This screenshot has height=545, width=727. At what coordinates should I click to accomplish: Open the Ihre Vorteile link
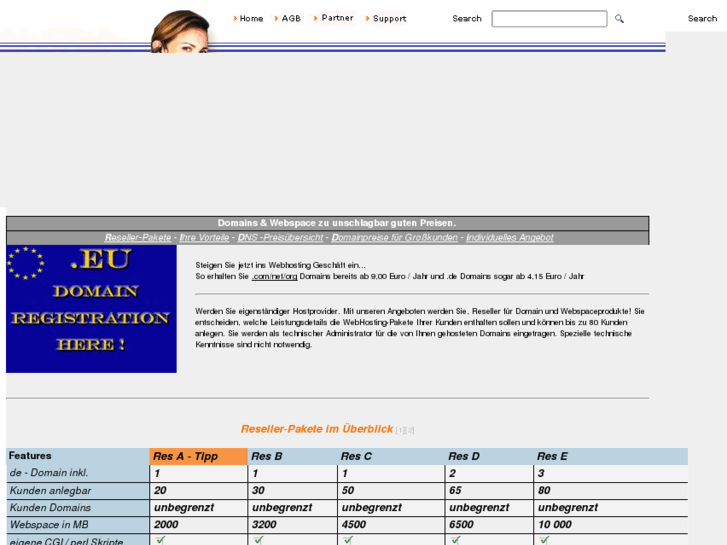pyautogui.click(x=204, y=237)
